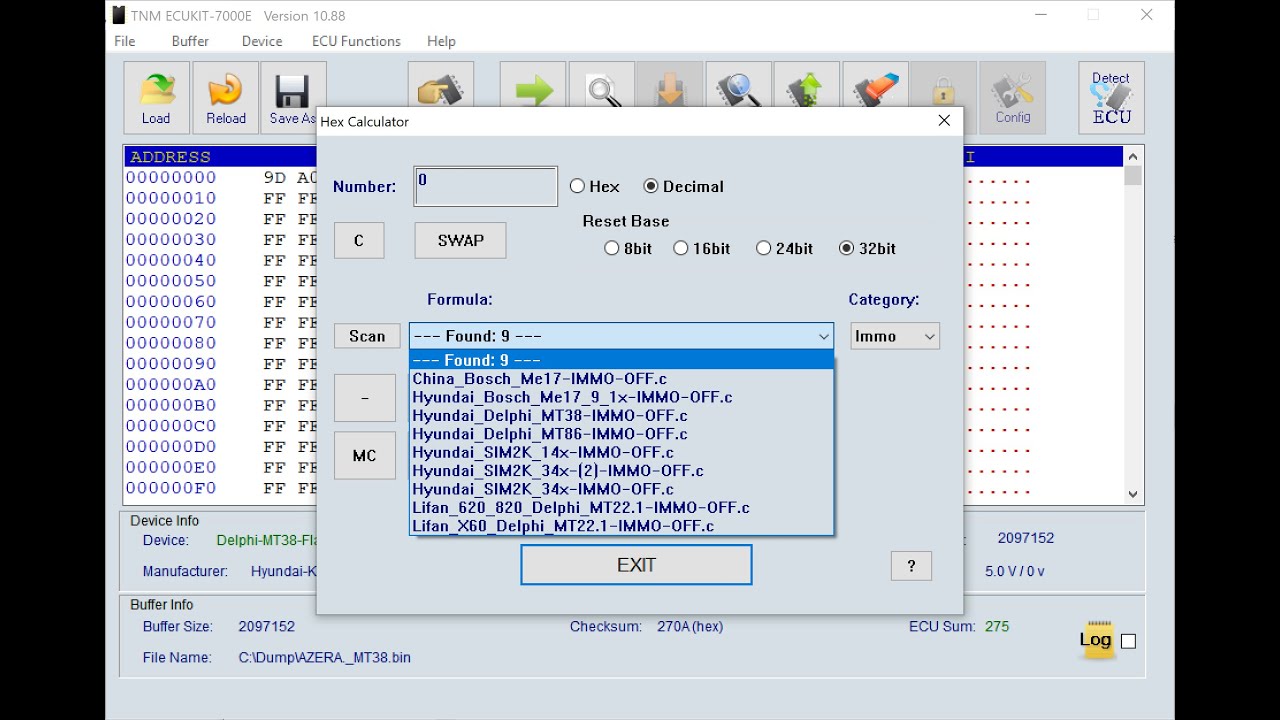Collapse the Formula combo box arrow
This screenshot has width=1280, height=720.
[823, 336]
